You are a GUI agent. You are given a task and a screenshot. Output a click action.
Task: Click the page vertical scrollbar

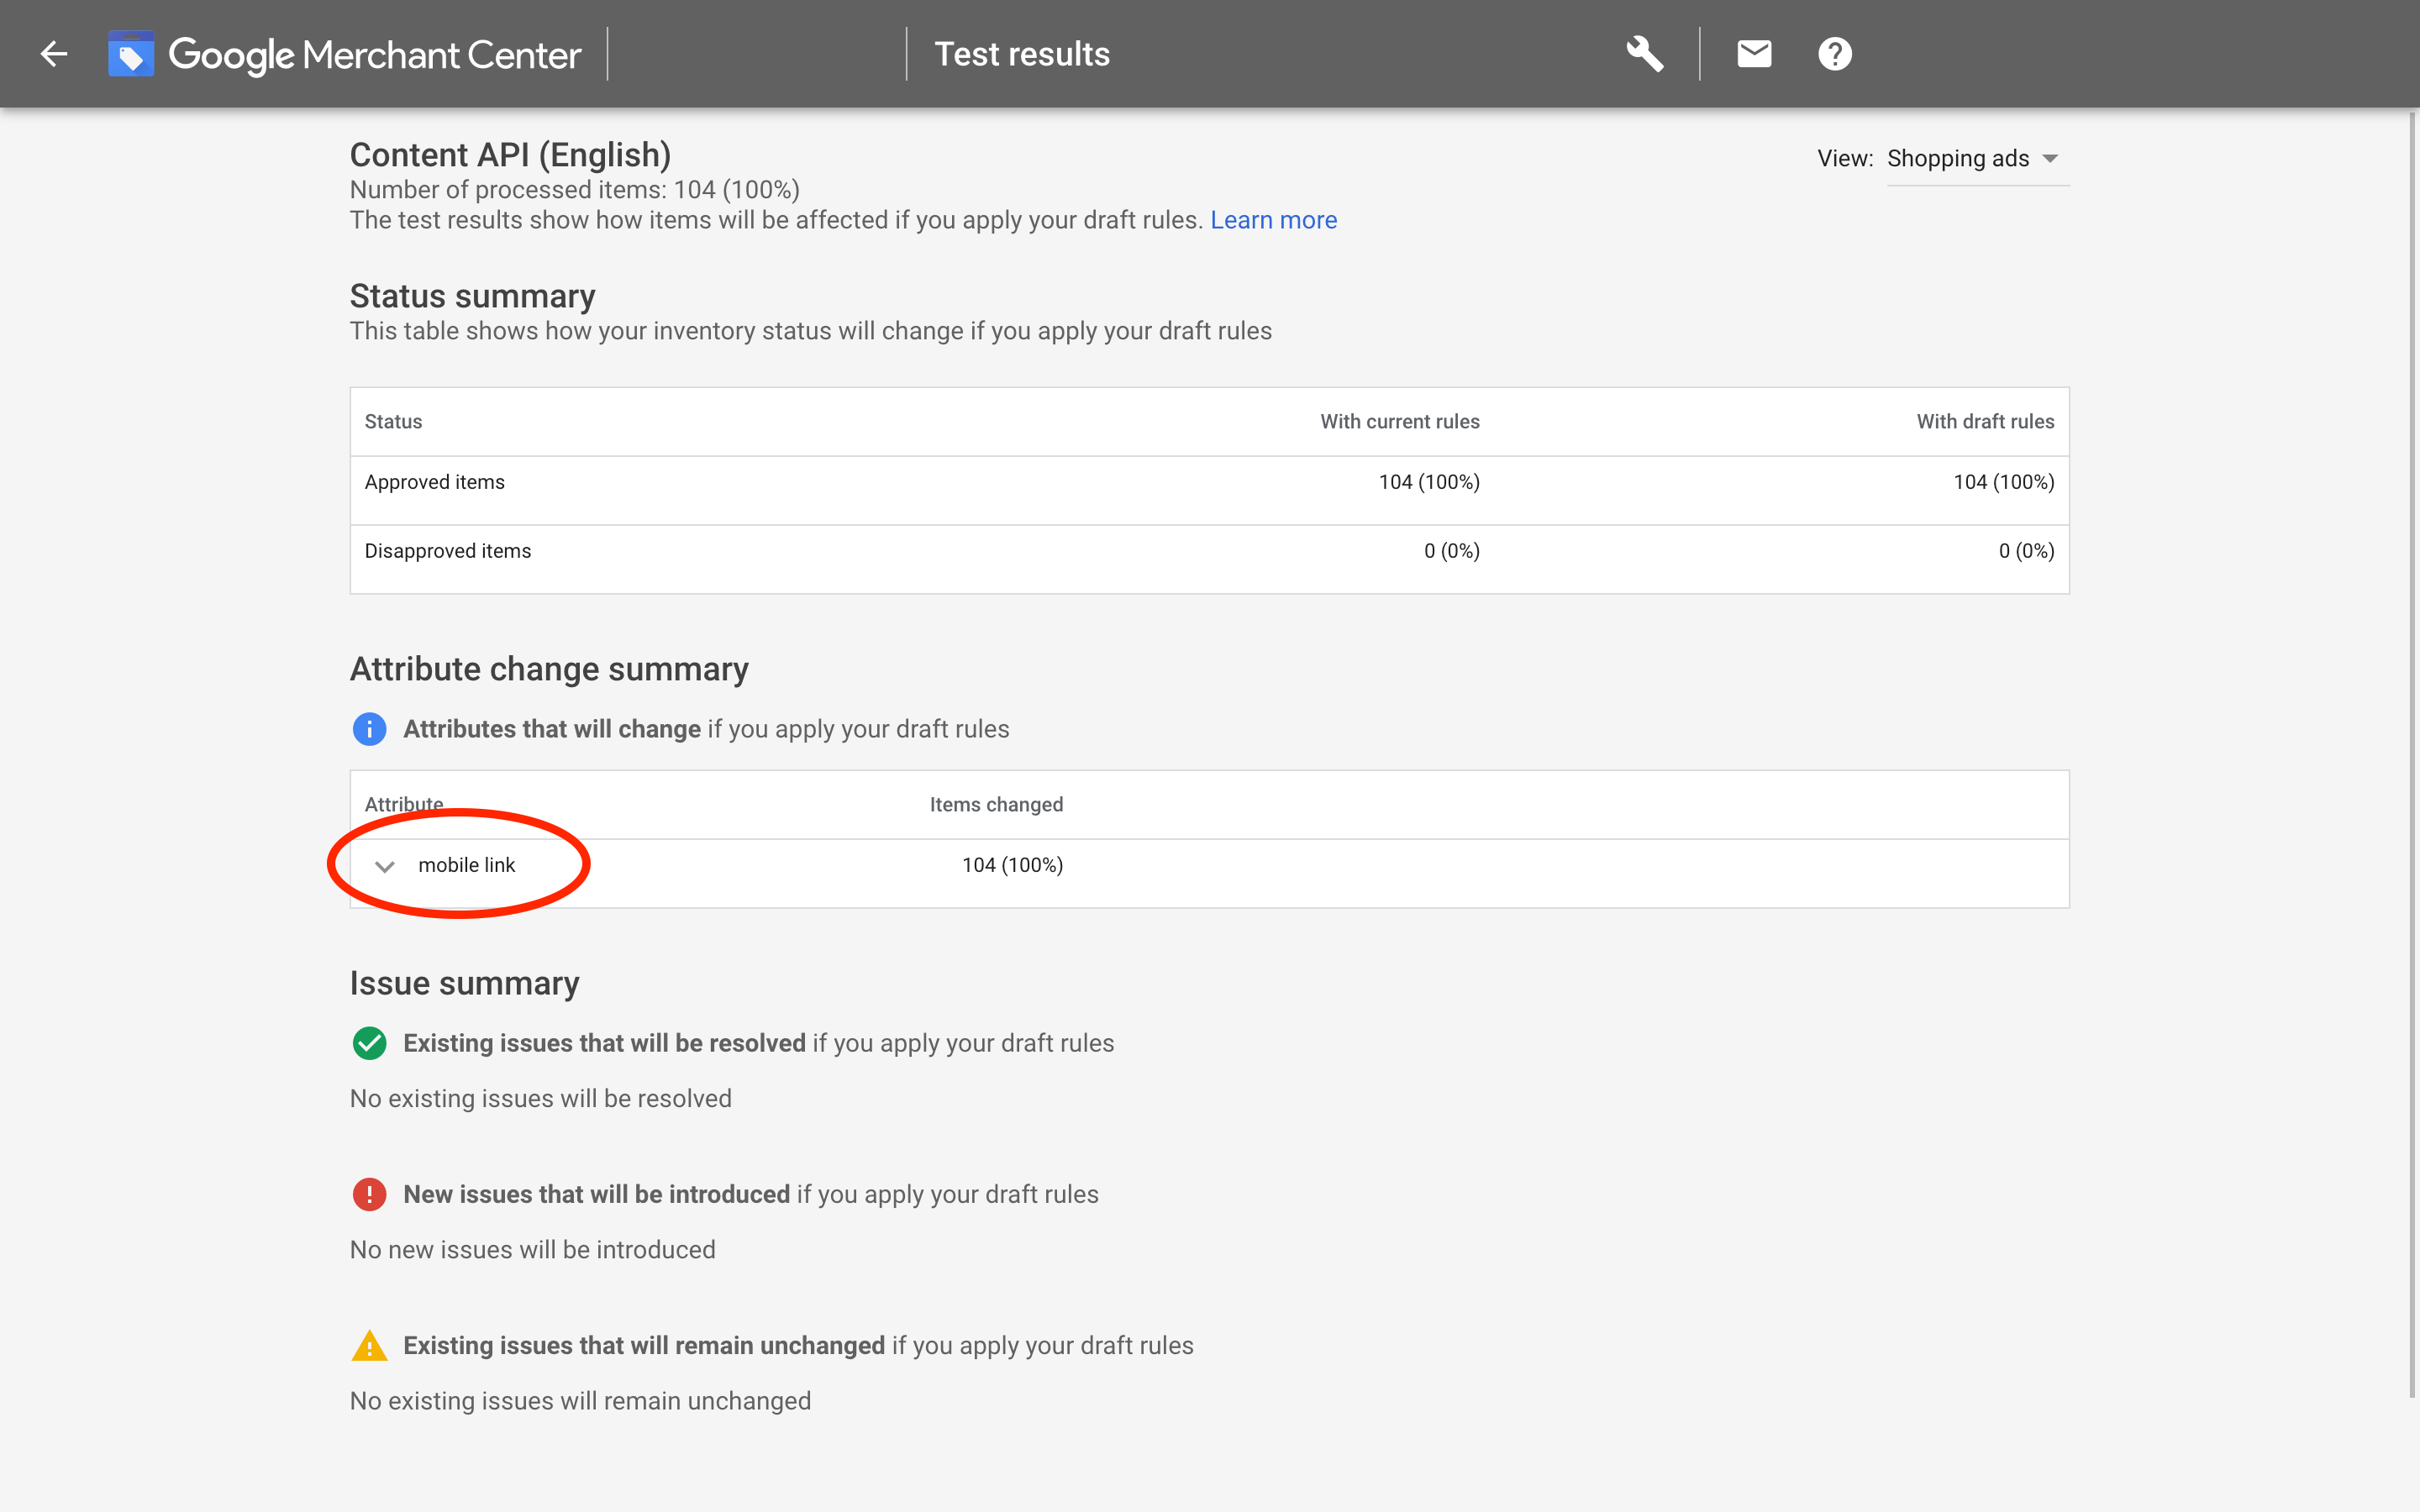click(2412, 750)
